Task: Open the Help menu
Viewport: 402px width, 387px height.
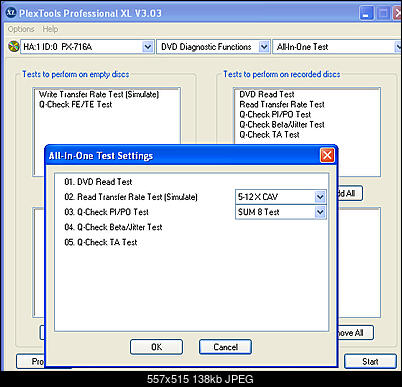Action: coord(50,29)
